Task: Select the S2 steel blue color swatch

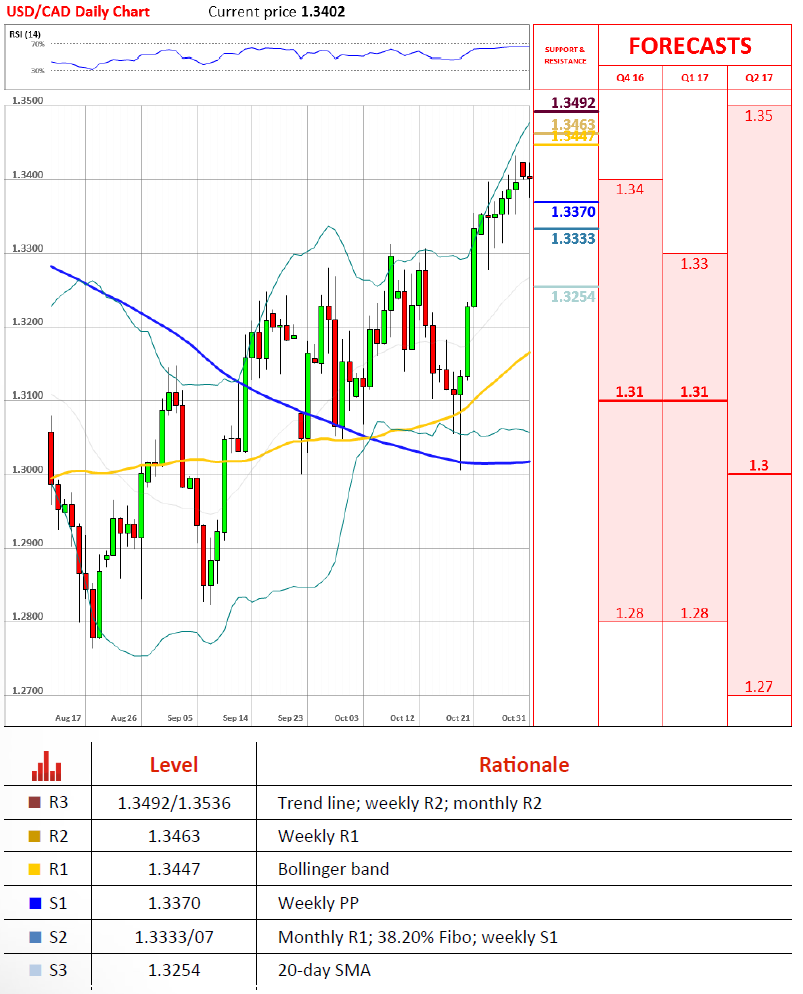Action: point(35,937)
